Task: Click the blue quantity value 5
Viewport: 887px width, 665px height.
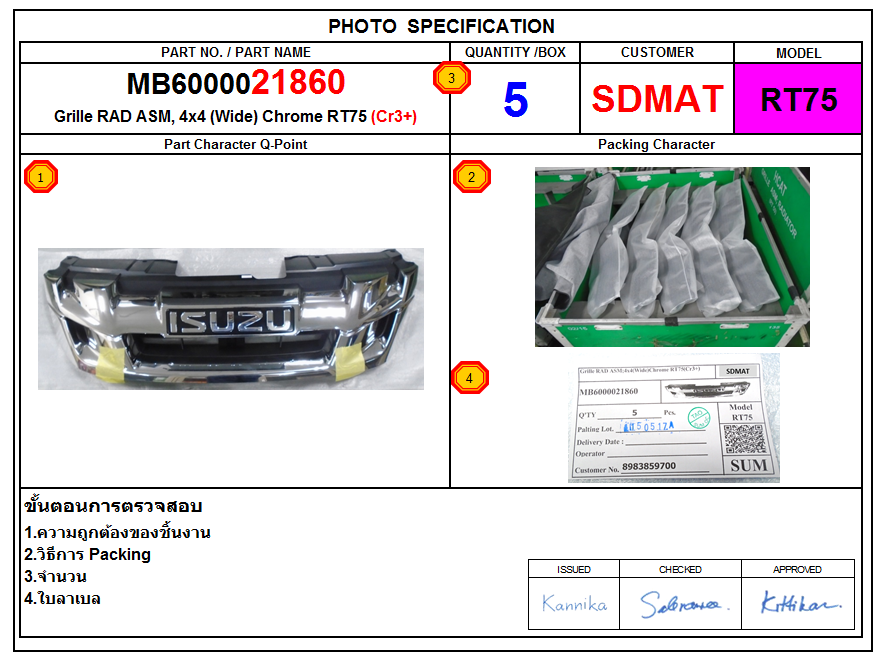Action: (516, 100)
